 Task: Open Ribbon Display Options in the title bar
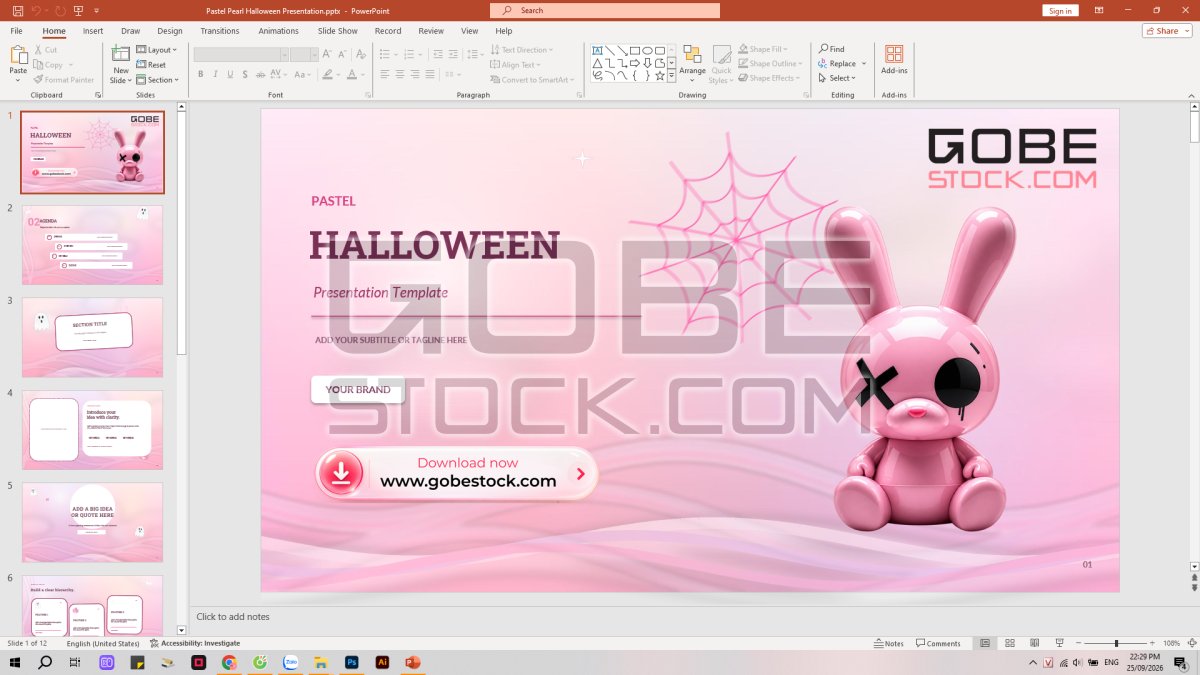coord(1099,10)
